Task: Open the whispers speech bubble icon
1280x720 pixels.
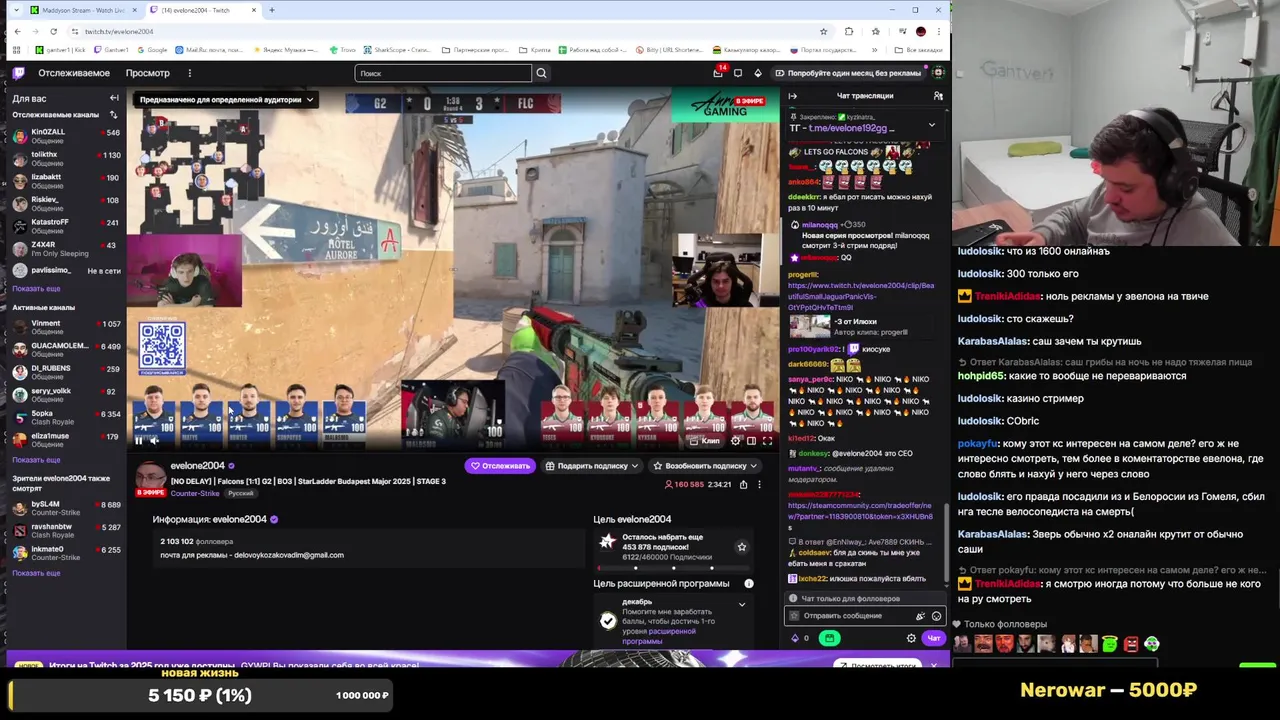Action: pos(738,73)
